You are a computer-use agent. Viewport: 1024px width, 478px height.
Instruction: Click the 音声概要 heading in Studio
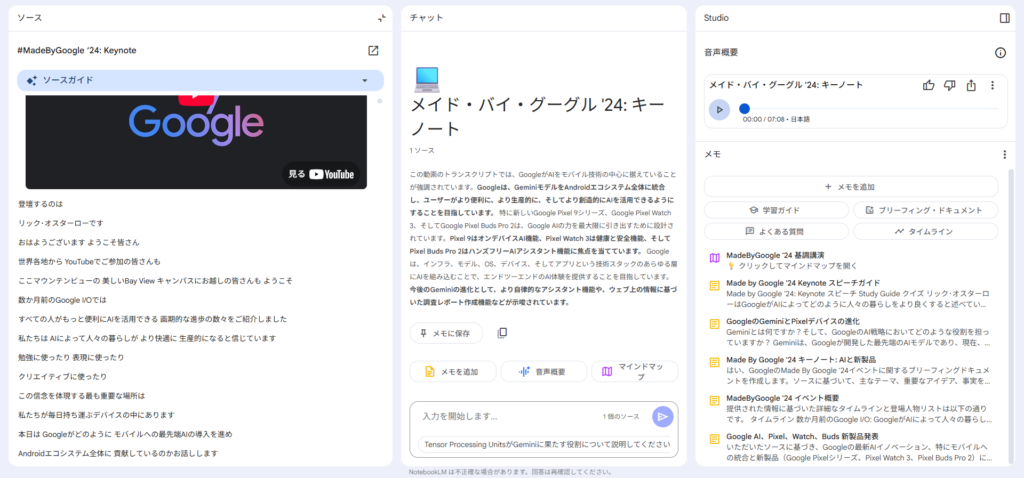point(721,53)
